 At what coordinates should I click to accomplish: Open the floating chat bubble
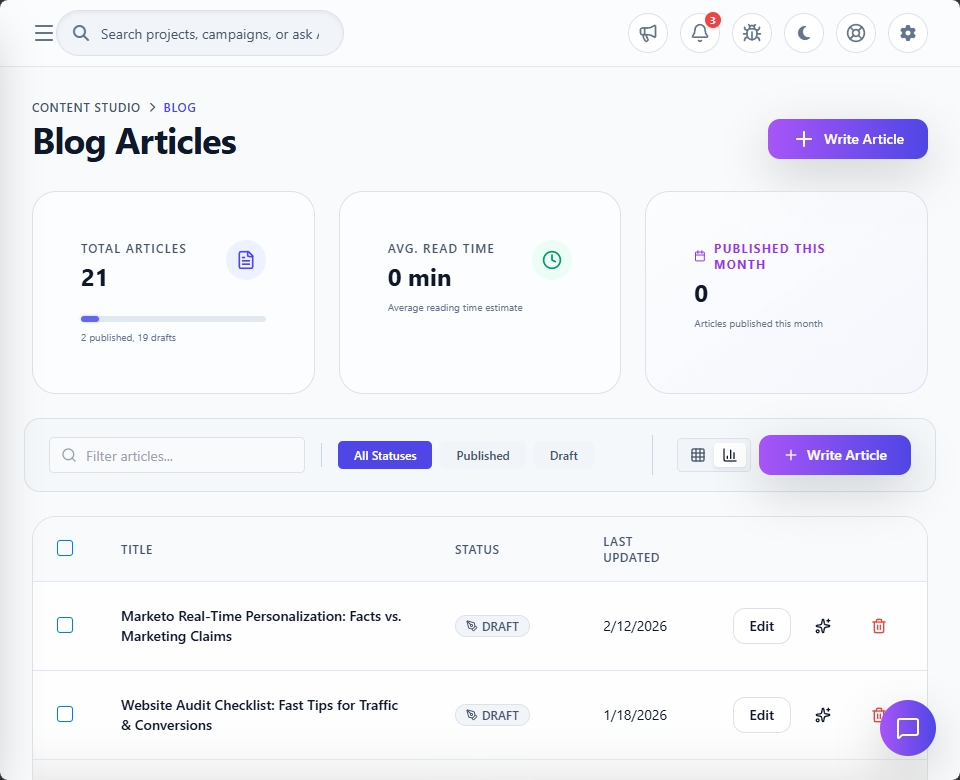[x=907, y=728]
